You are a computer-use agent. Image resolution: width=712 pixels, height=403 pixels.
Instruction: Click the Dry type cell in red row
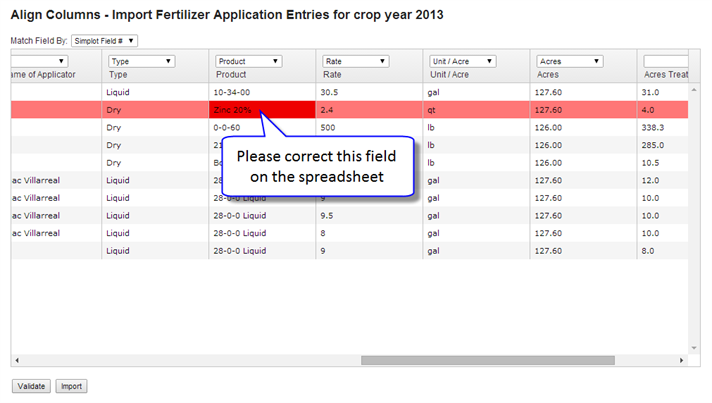(155, 110)
